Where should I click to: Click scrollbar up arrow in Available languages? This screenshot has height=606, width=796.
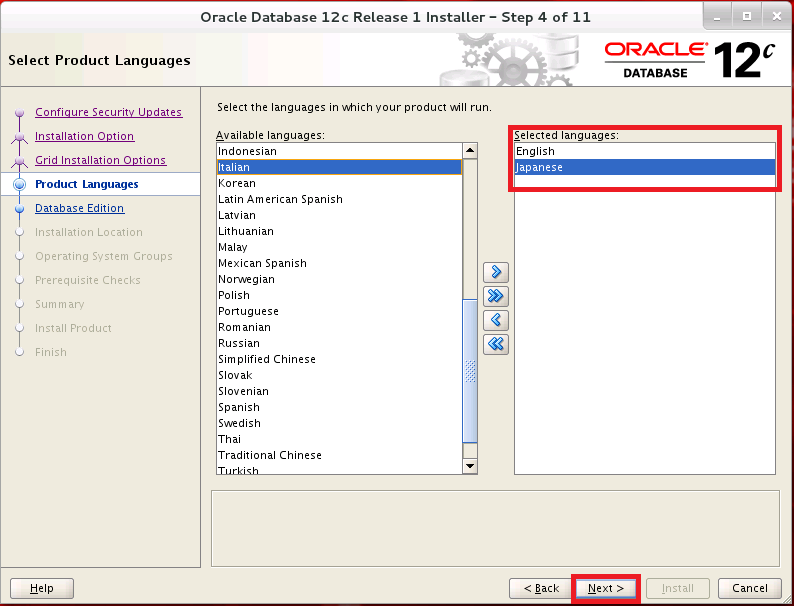click(470, 151)
